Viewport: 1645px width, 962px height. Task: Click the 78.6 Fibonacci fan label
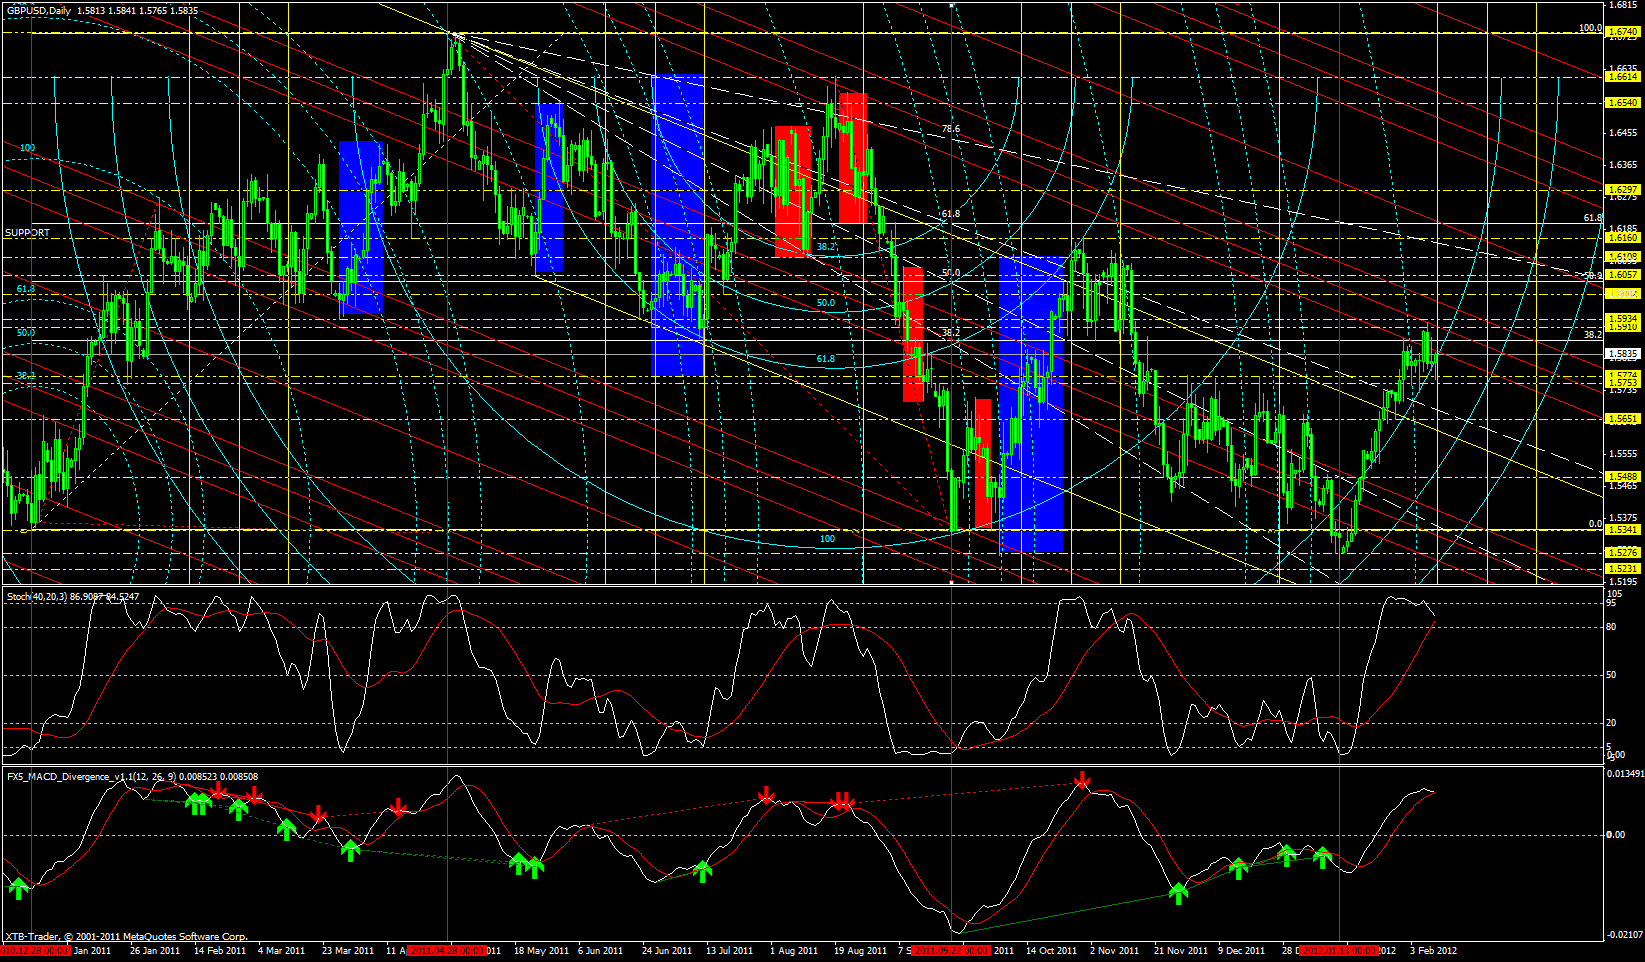951,129
